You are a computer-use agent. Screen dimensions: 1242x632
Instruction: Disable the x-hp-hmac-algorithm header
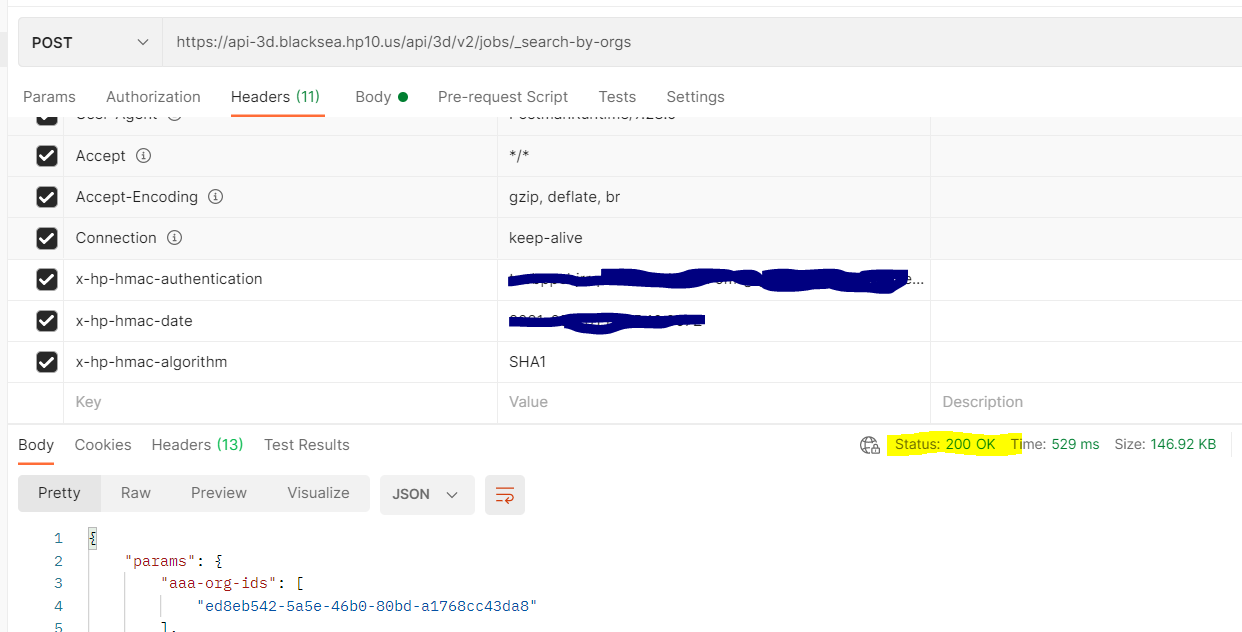47,362
